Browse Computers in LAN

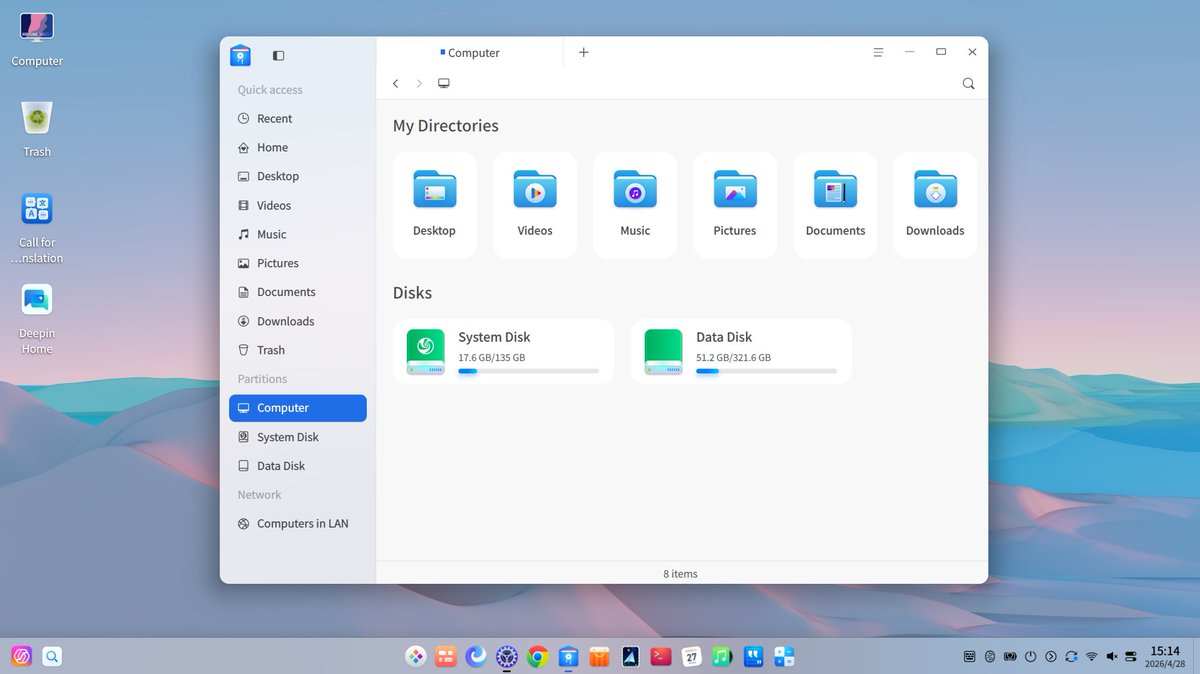(298, 523)
